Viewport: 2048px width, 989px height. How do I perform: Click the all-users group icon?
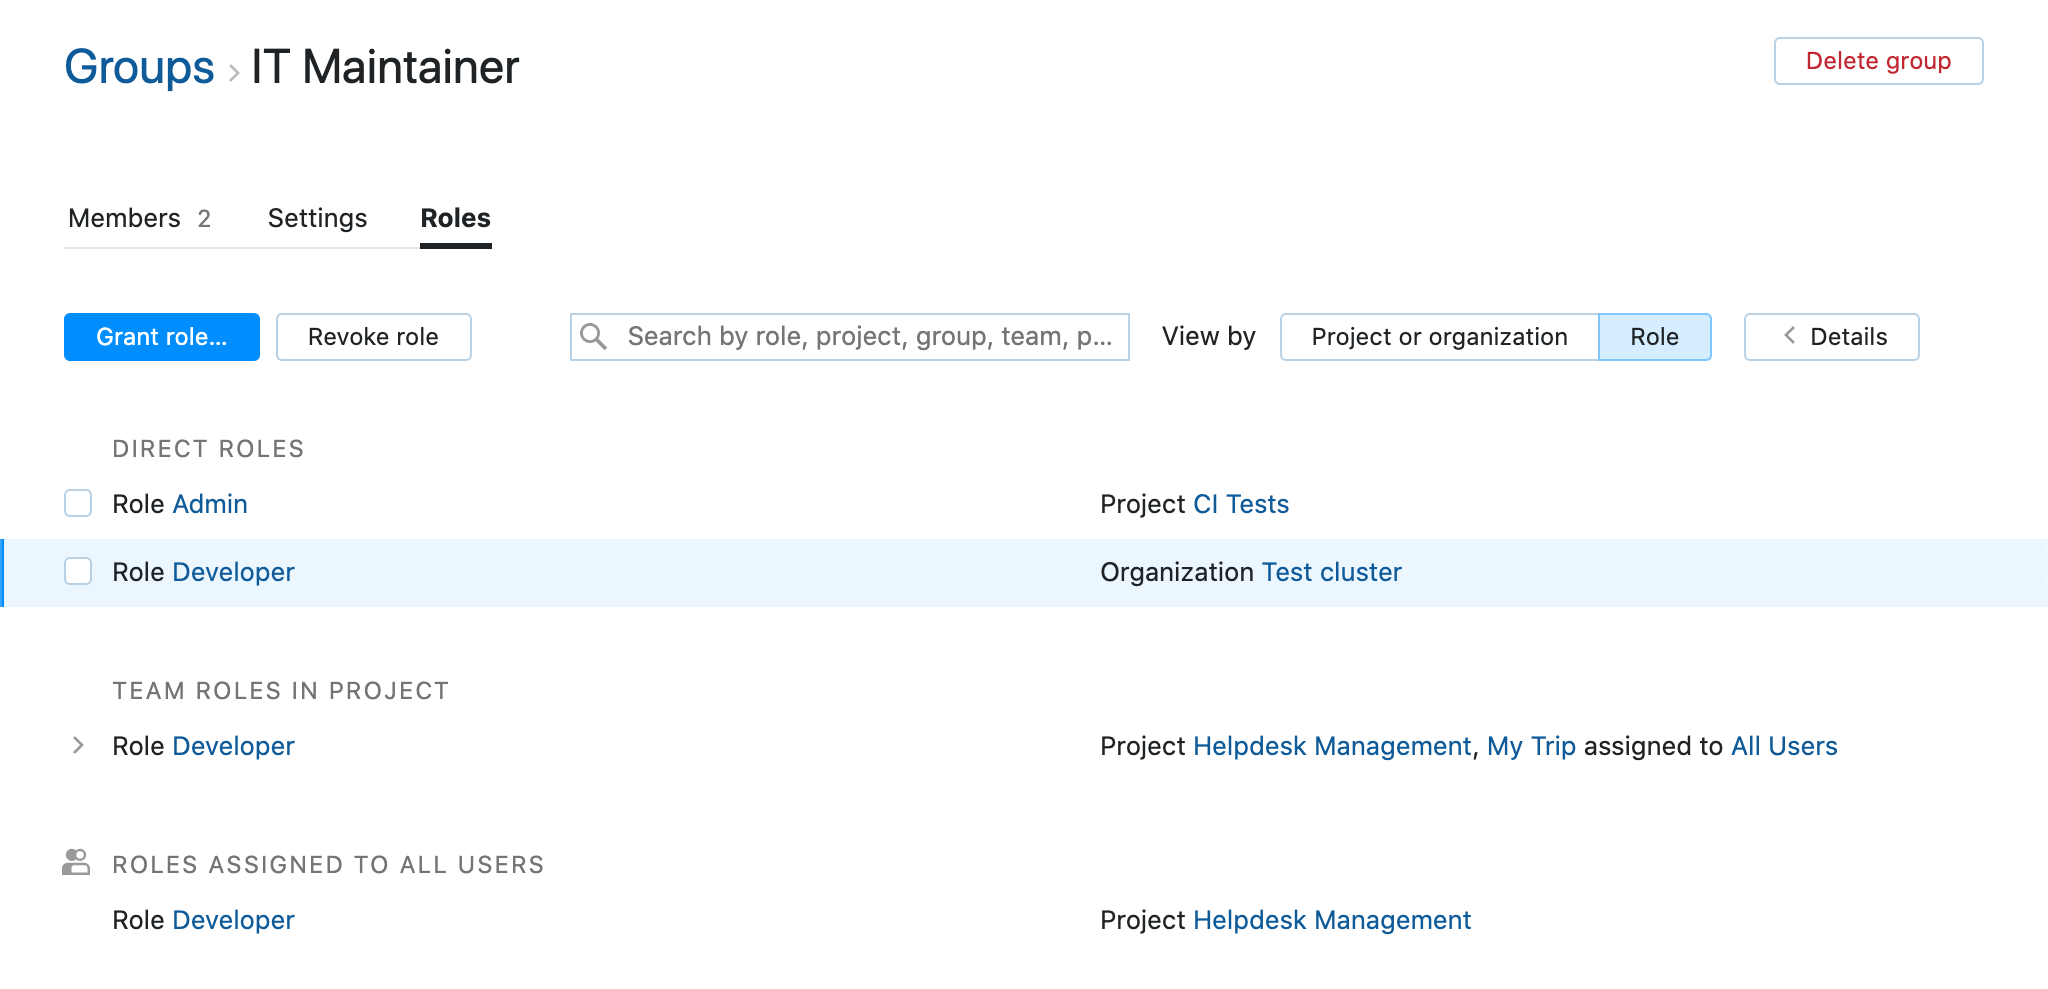[x=76, y=862]
